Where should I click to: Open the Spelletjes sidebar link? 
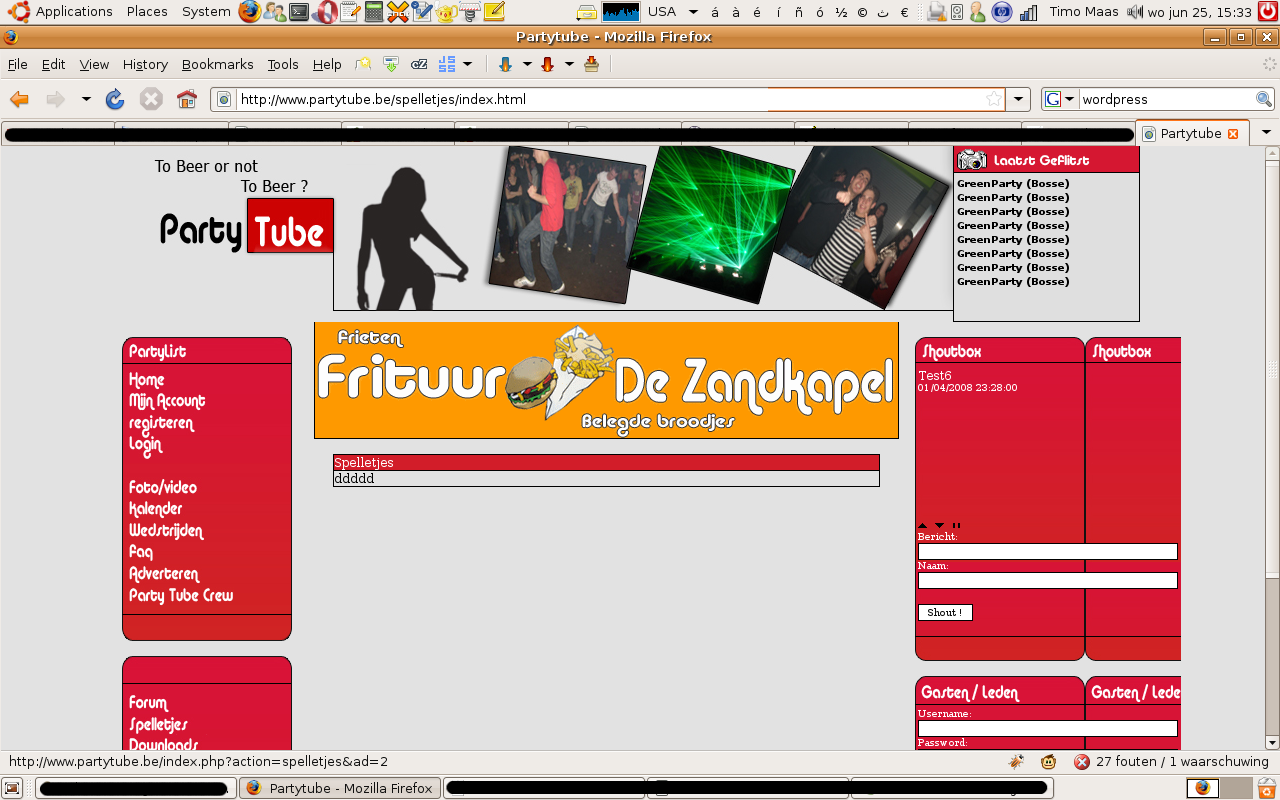coord(158,724)
